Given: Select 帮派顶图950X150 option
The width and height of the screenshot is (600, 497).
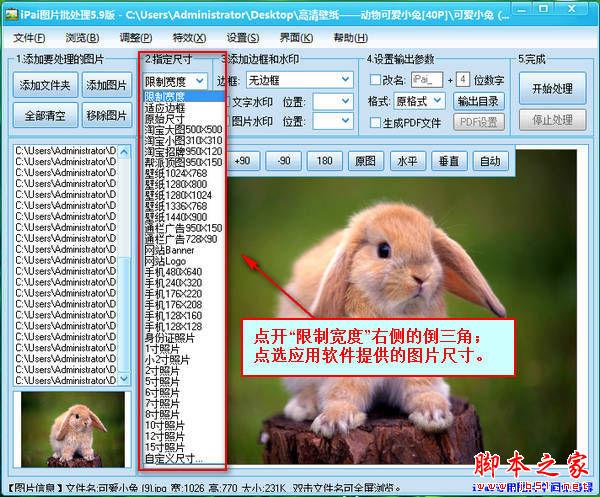Looking at the screenshot, I should pos(183,162).
